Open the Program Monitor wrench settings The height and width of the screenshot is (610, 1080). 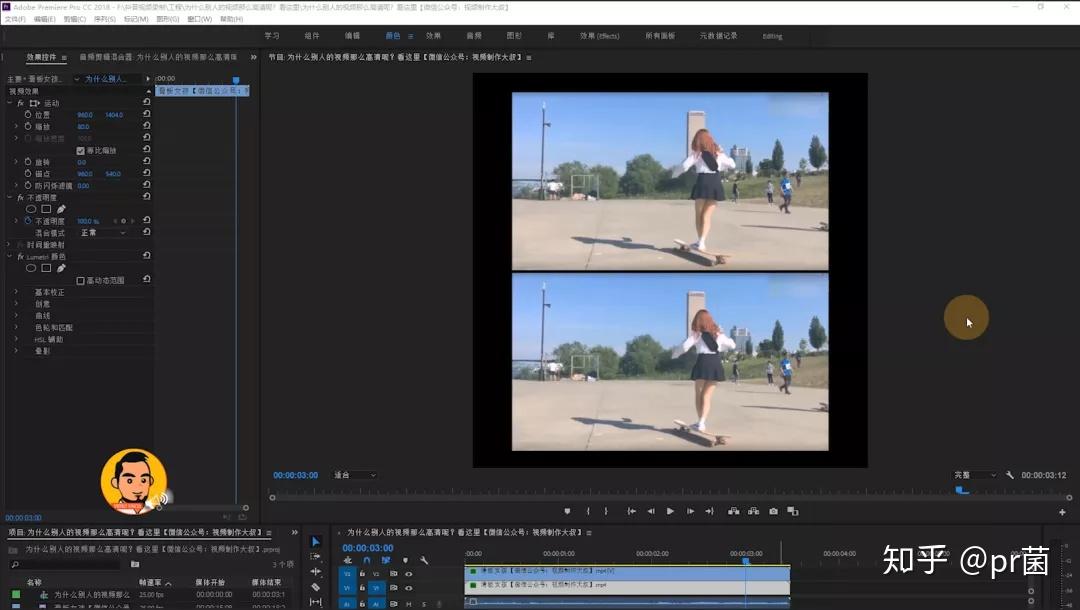tap(1010, 475)
